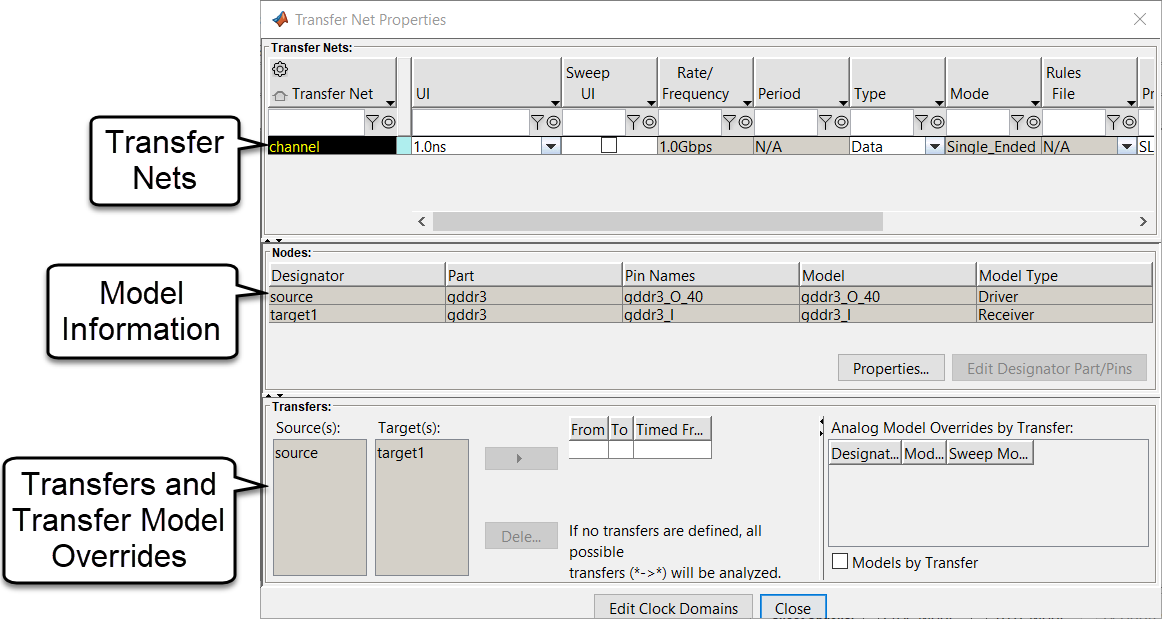The image size is (1162, 619).
Task: Click the gddr3_O_40 Model cell
Action: [x=888, y=297]
